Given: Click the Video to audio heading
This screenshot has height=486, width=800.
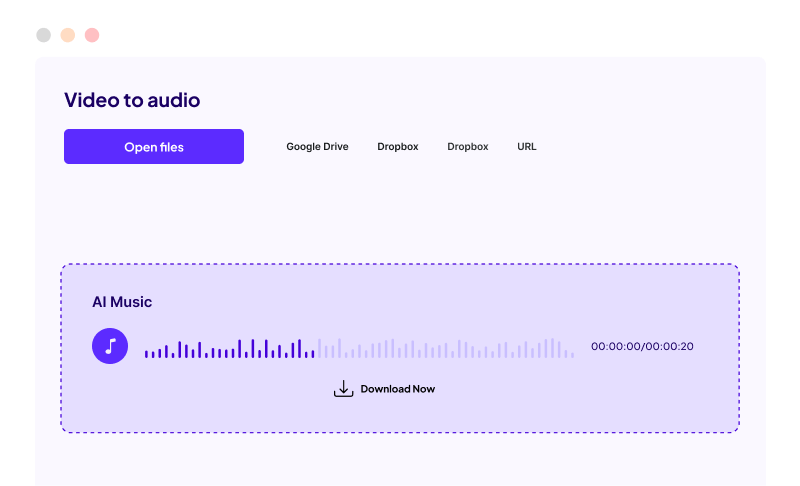Looking at the screenshot, I should [132, 100].
